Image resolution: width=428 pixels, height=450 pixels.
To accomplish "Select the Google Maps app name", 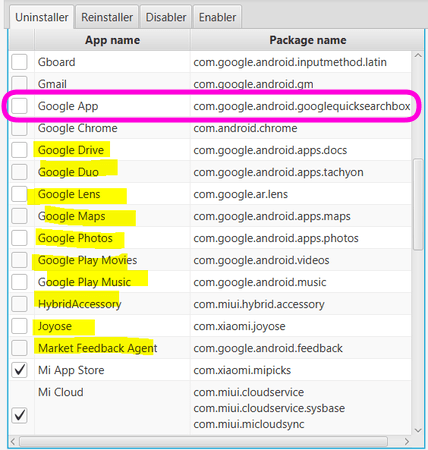I will pos(72,216).
